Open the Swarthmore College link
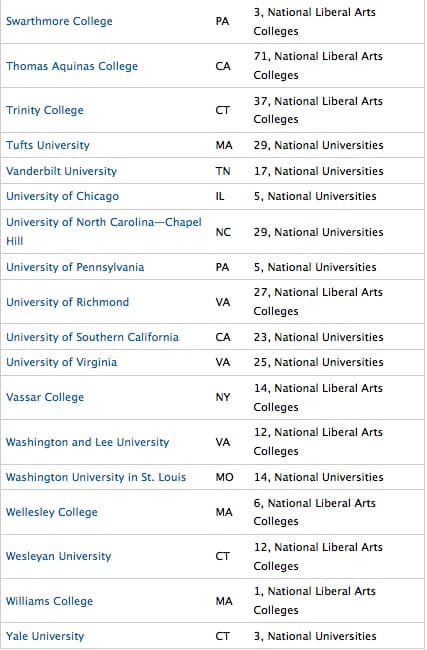427x650 pixels. pyautogui.click(x=59, y=21)
